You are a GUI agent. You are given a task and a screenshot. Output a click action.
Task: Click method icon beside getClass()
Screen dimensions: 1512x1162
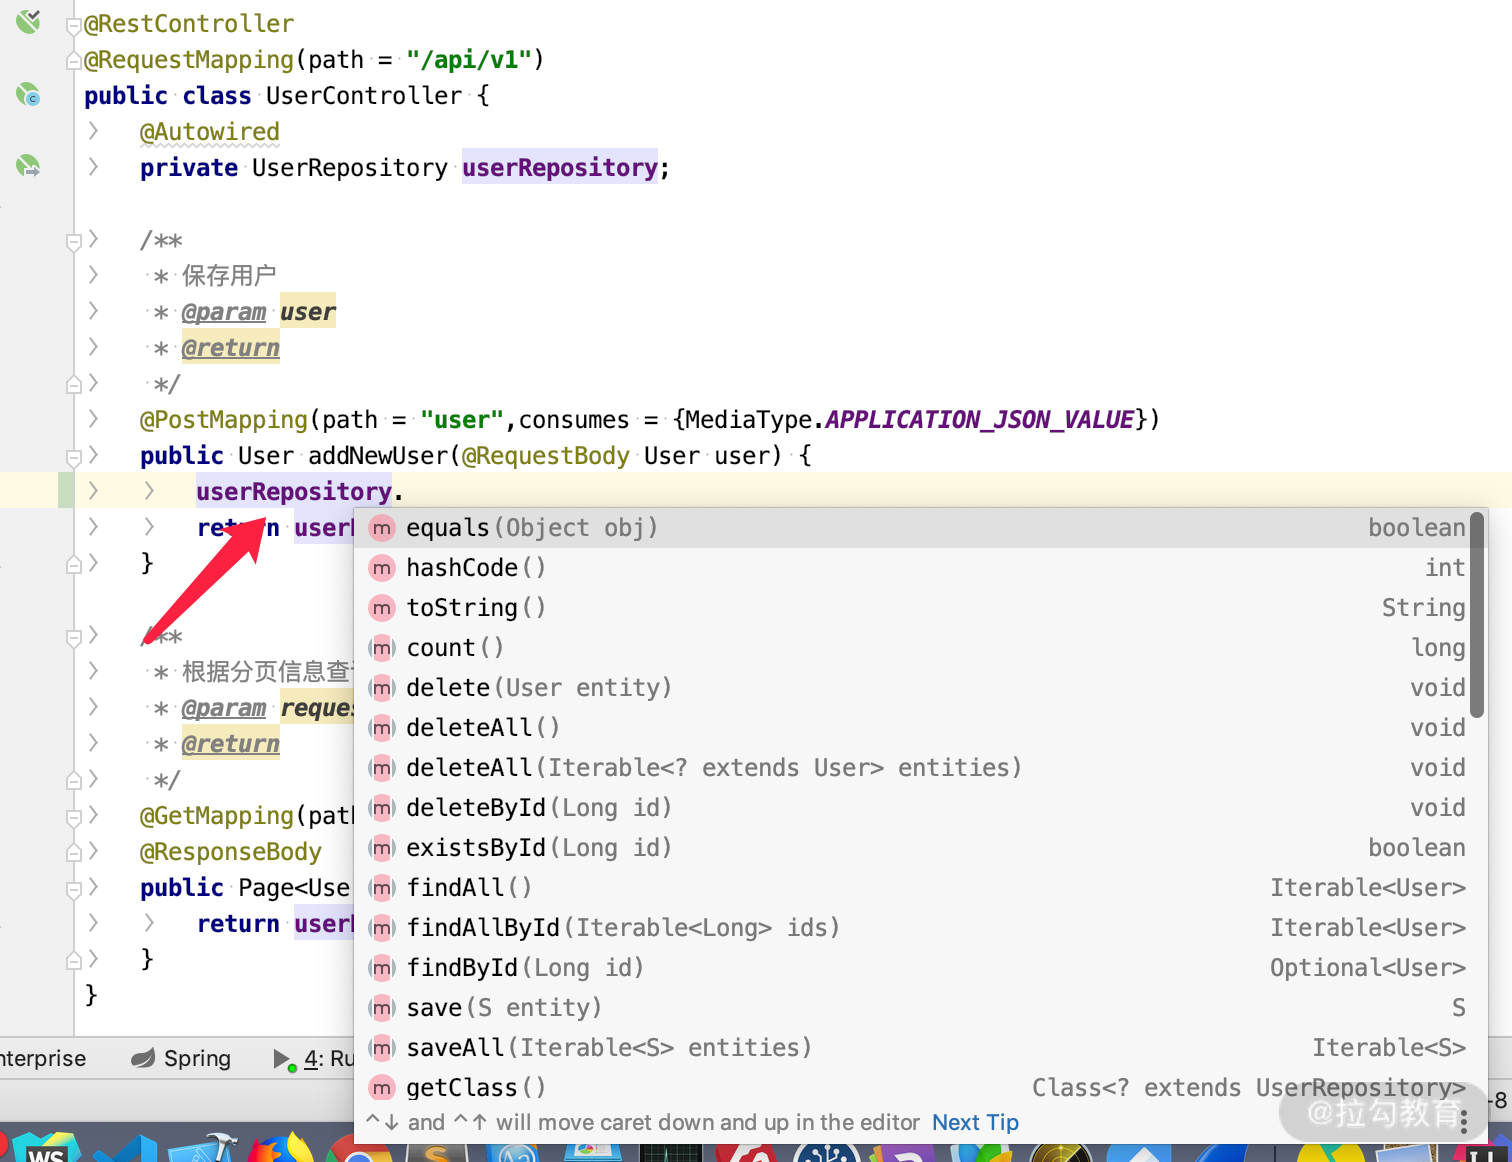(382, 1088)
